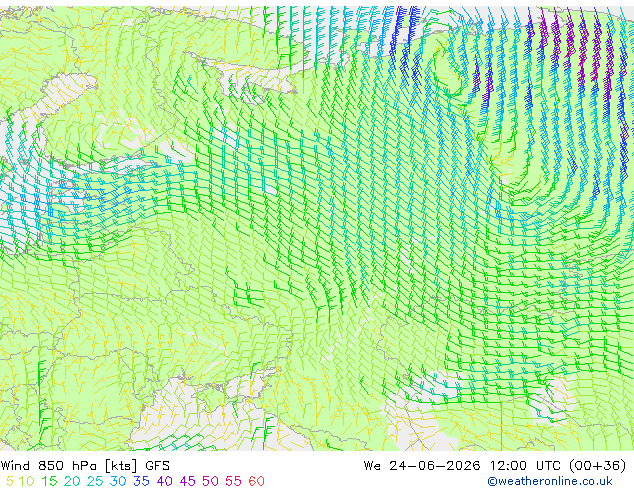Click the legend value 35
Image resolution: width=634 pixels, height=490 pixels.
(141, 481)
